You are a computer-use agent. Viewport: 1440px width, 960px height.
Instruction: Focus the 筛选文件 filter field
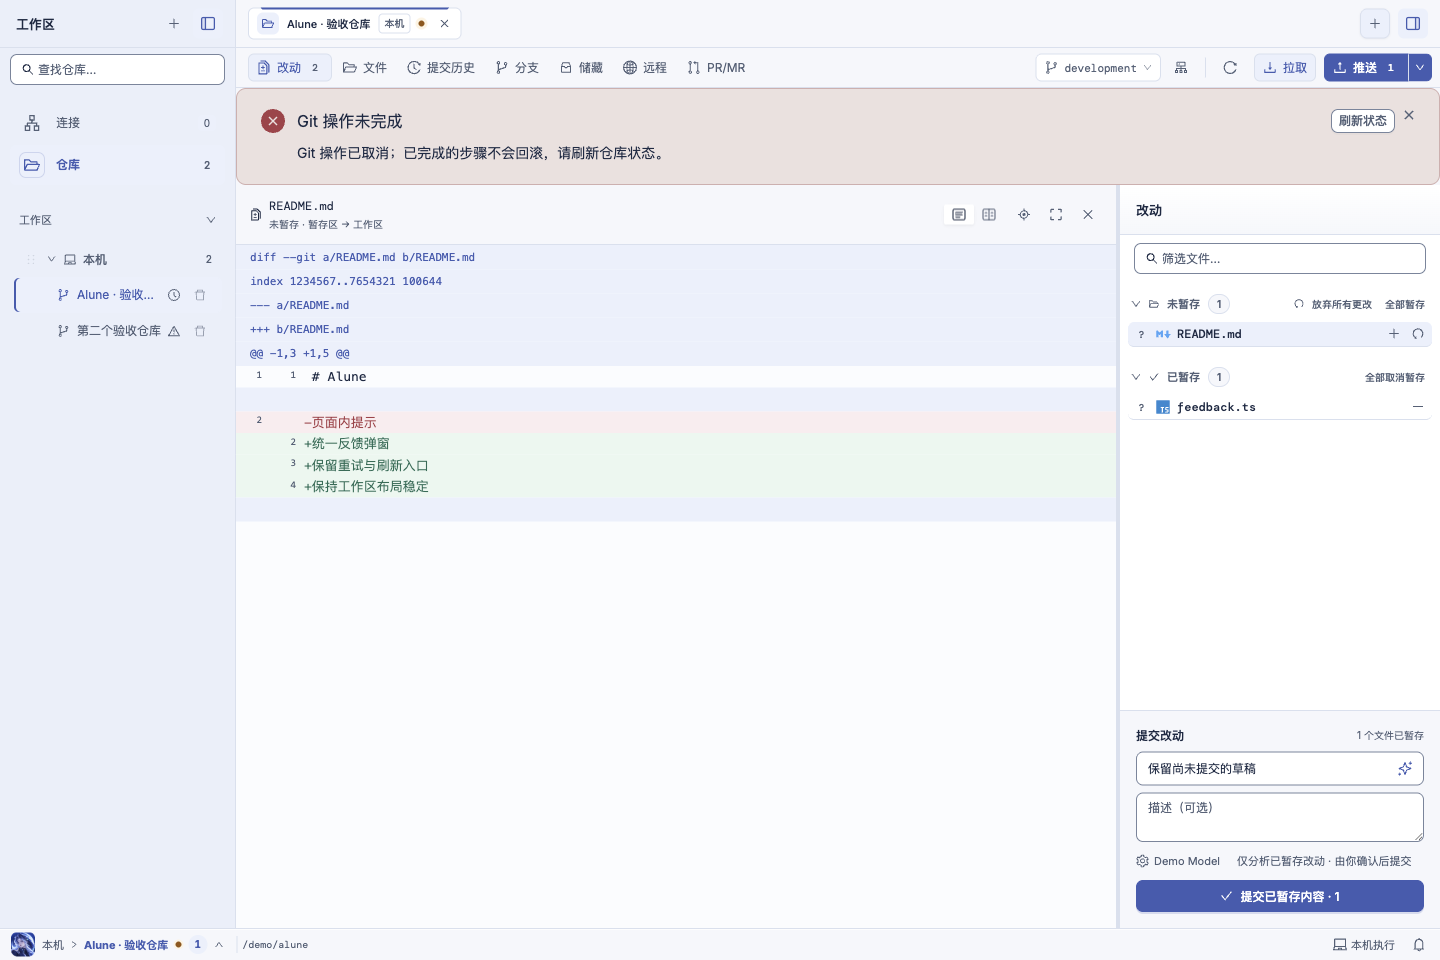(1280, 258)
